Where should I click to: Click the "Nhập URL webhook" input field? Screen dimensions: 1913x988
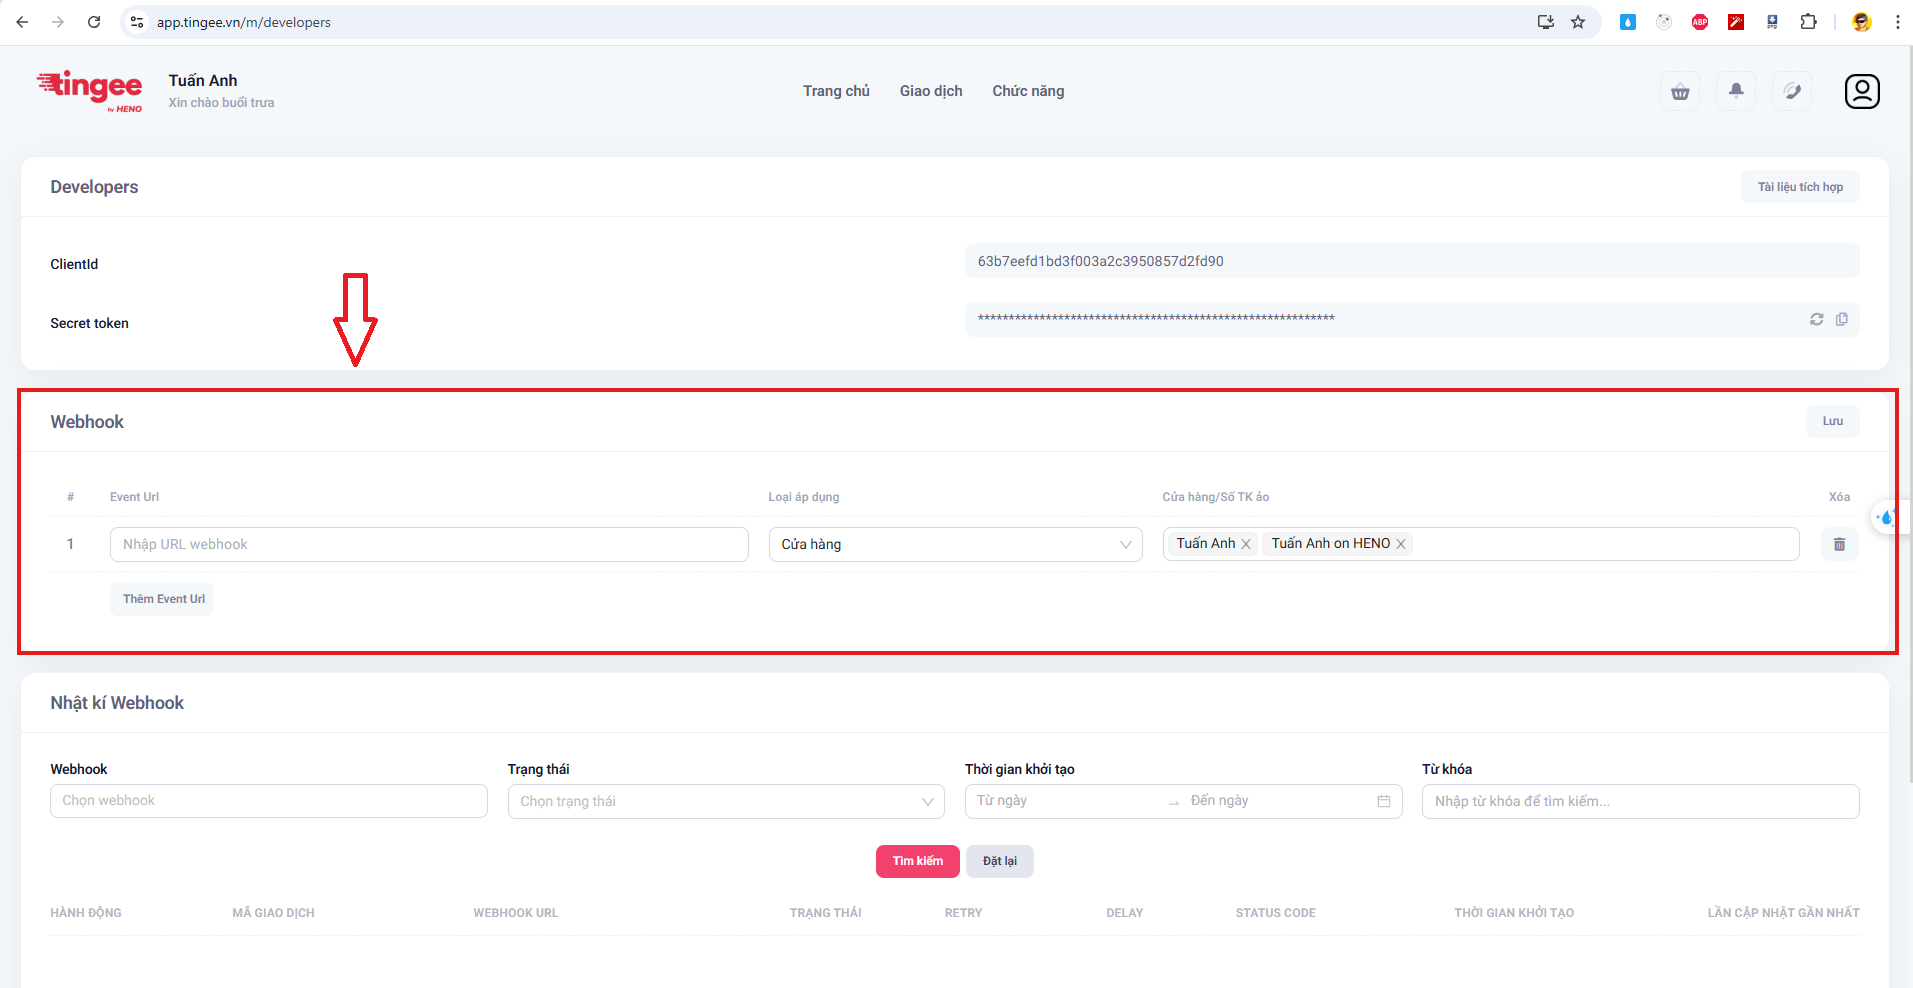pos(429,544)
